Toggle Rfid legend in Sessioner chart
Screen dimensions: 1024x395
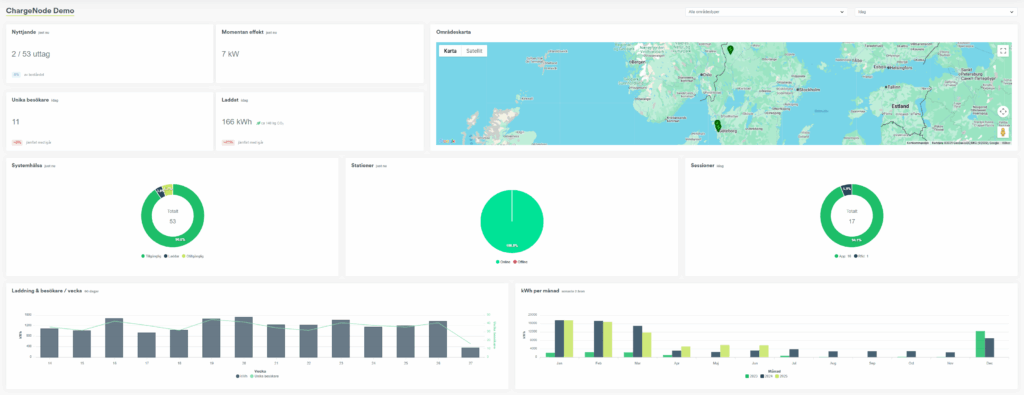tap(861, 256)
